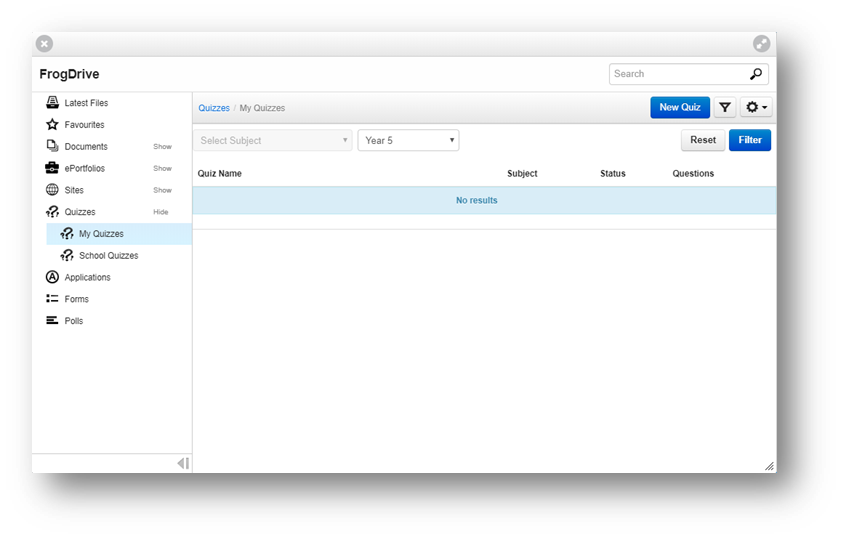Click the My Quizzes icon
842x538 pixels.
tap(67, 234)
